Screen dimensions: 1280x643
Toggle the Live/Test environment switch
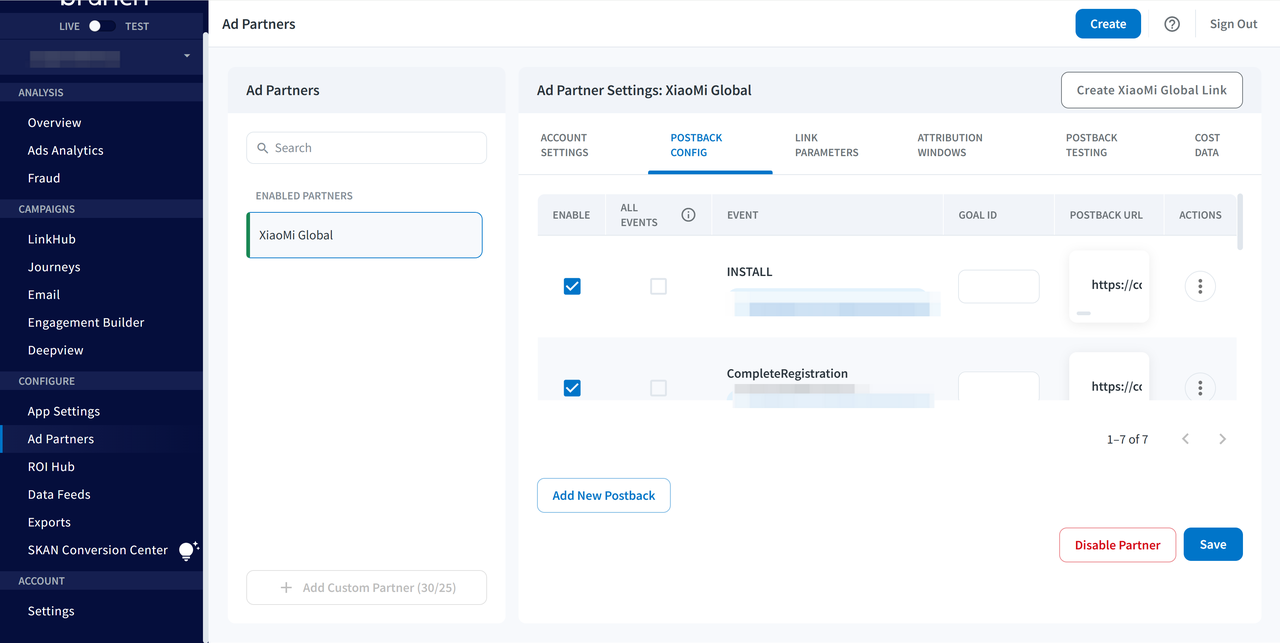pyautogui.click(x=102, y=26)
